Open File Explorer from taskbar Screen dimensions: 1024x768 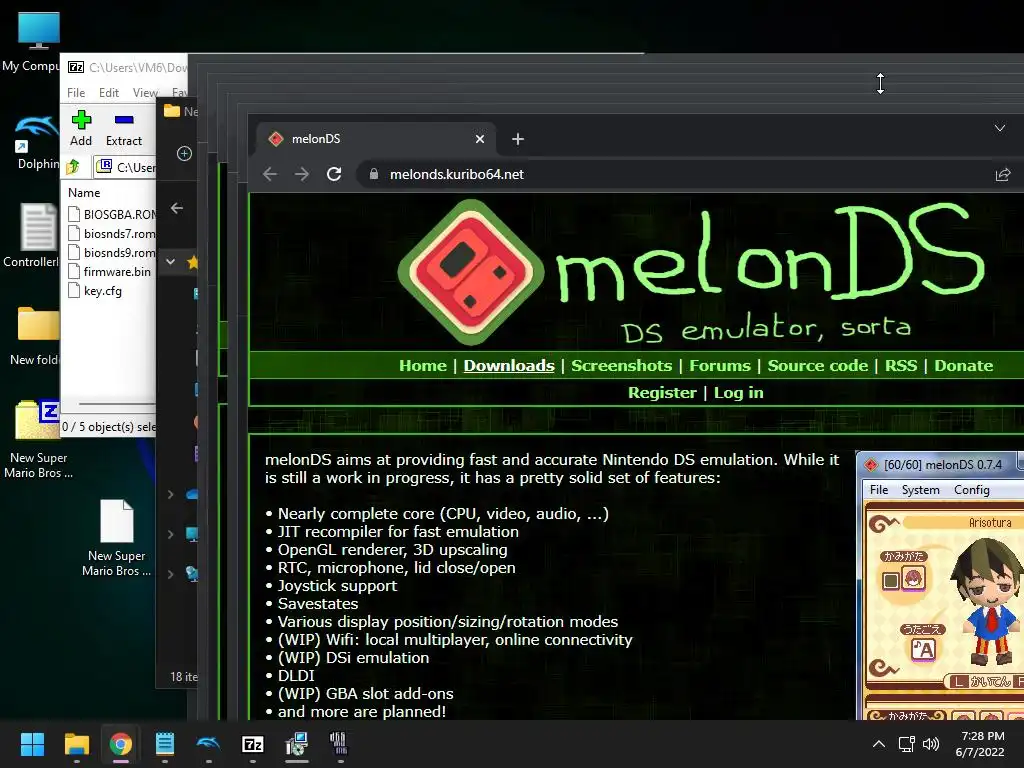76,744
